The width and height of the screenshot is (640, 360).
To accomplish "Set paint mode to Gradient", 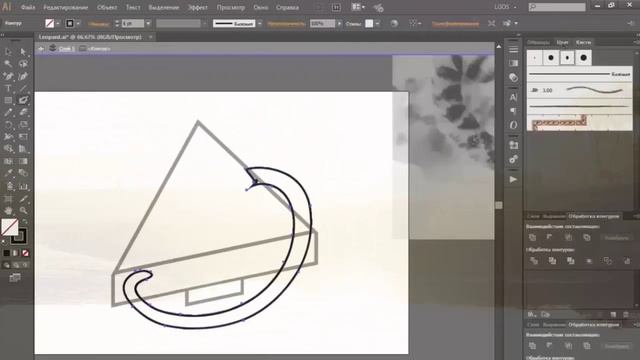I will [16, 253].
